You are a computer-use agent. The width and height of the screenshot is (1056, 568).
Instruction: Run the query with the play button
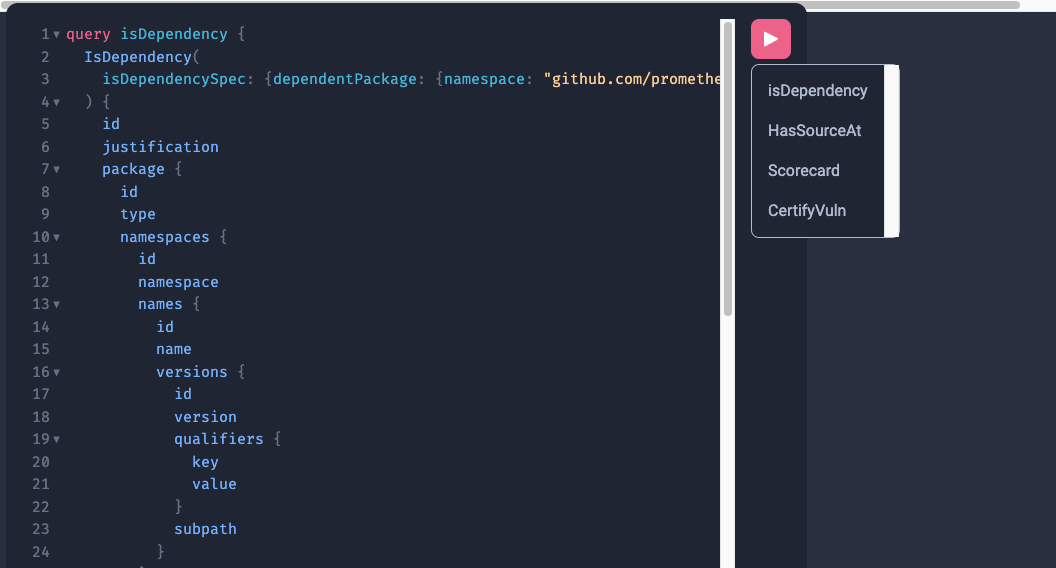pyautogui.click(x=770, y=39)
